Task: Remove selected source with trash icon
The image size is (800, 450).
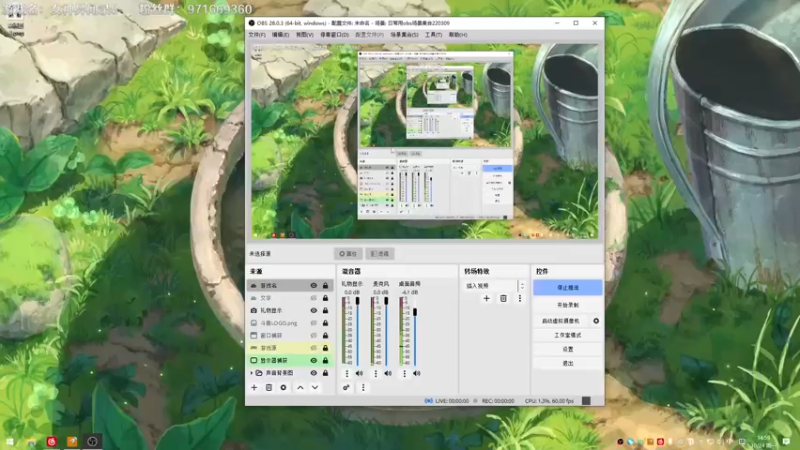Action: tap(269, 388)
